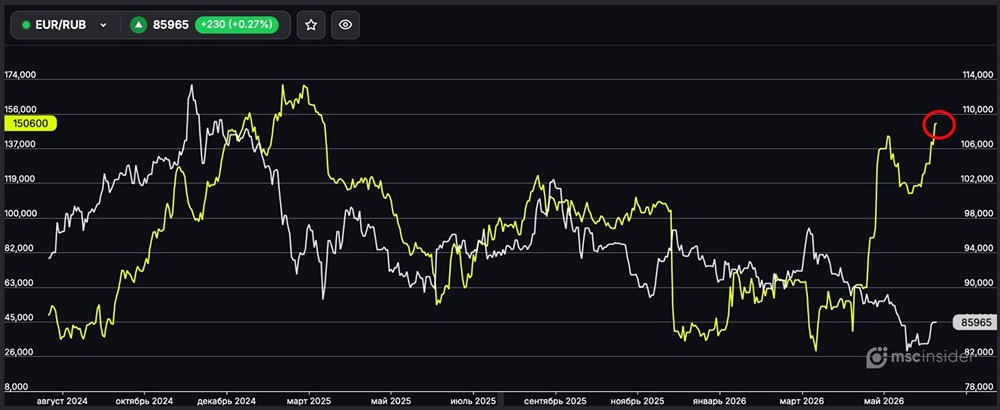Click the март 2026 date label
The width and height of the screenshot is (1000, 410).
point(802,402)
